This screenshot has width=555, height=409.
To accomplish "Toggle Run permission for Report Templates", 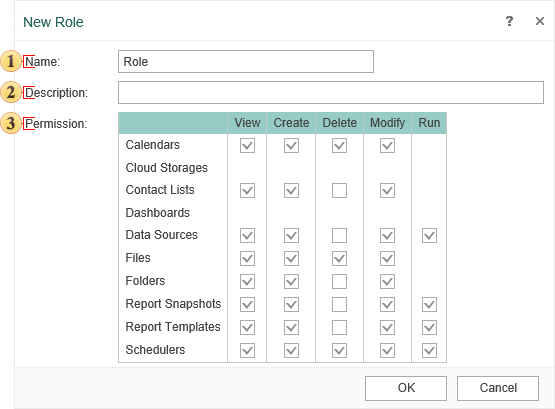I will (x=429, y=327).
